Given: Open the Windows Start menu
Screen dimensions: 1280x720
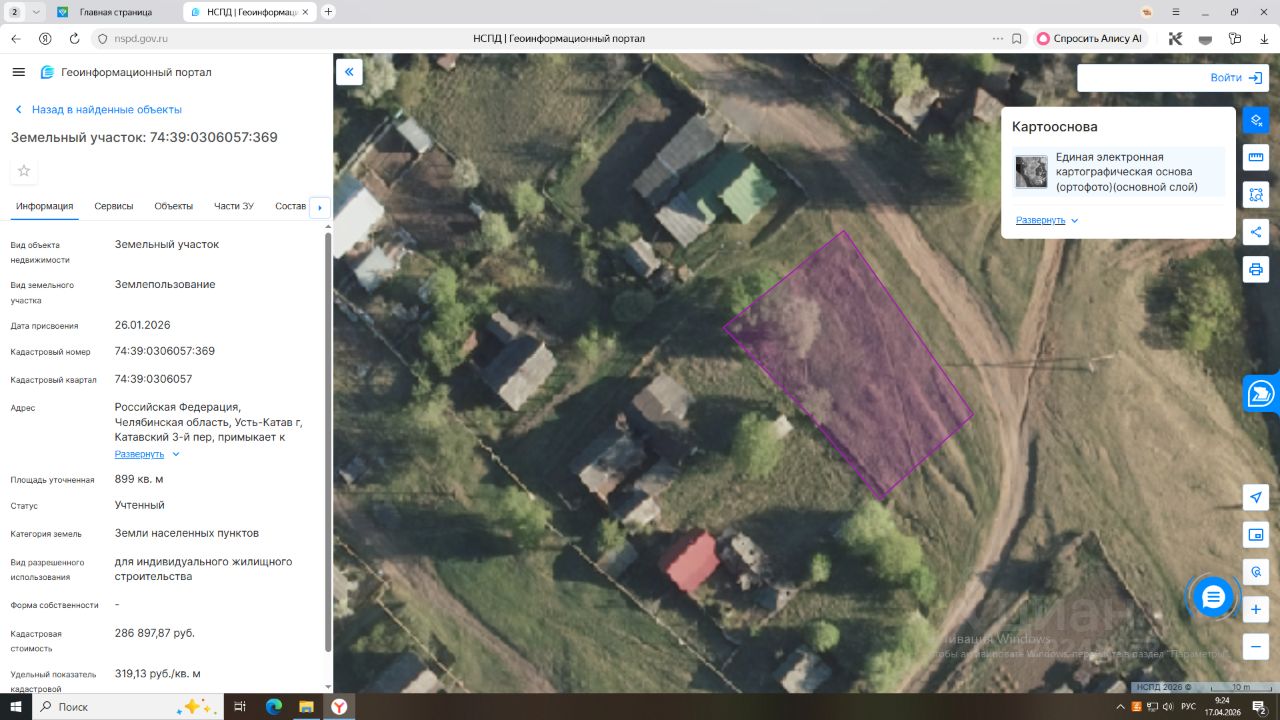Looking at the screenshot, I should pos(17,706).
